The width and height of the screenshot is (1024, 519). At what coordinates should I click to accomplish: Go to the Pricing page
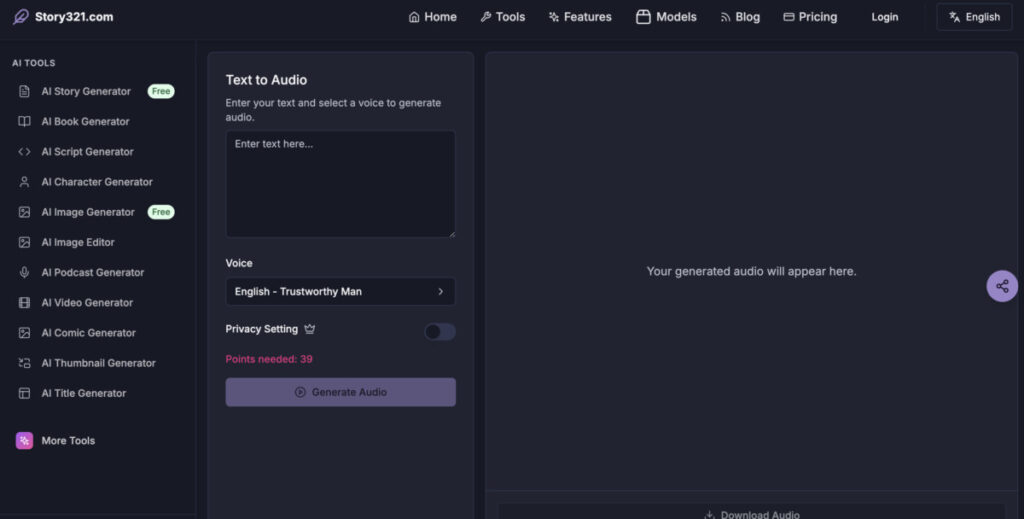810,17
